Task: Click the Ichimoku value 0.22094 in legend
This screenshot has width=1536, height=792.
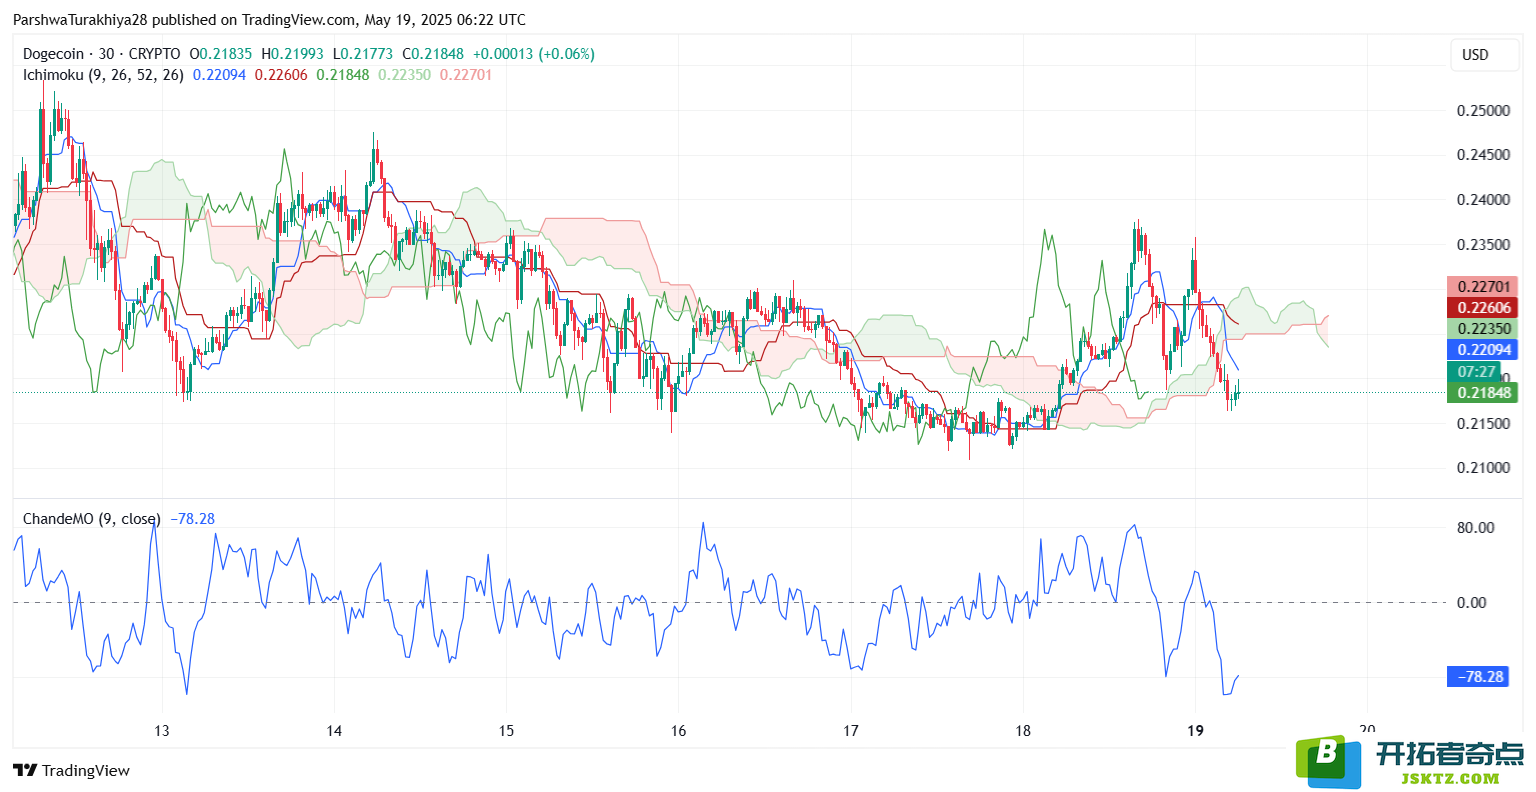Action: click(x=219, y=75)
